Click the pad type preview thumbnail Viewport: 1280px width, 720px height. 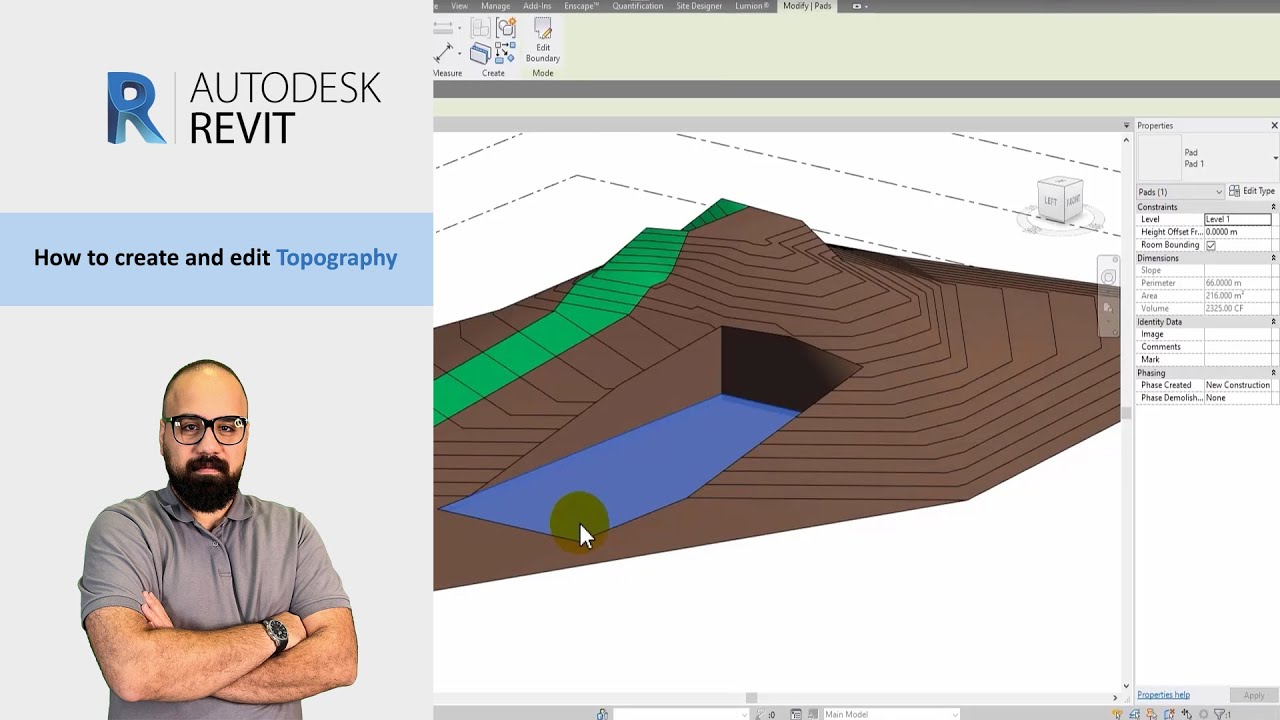(x=1158, y=158)
